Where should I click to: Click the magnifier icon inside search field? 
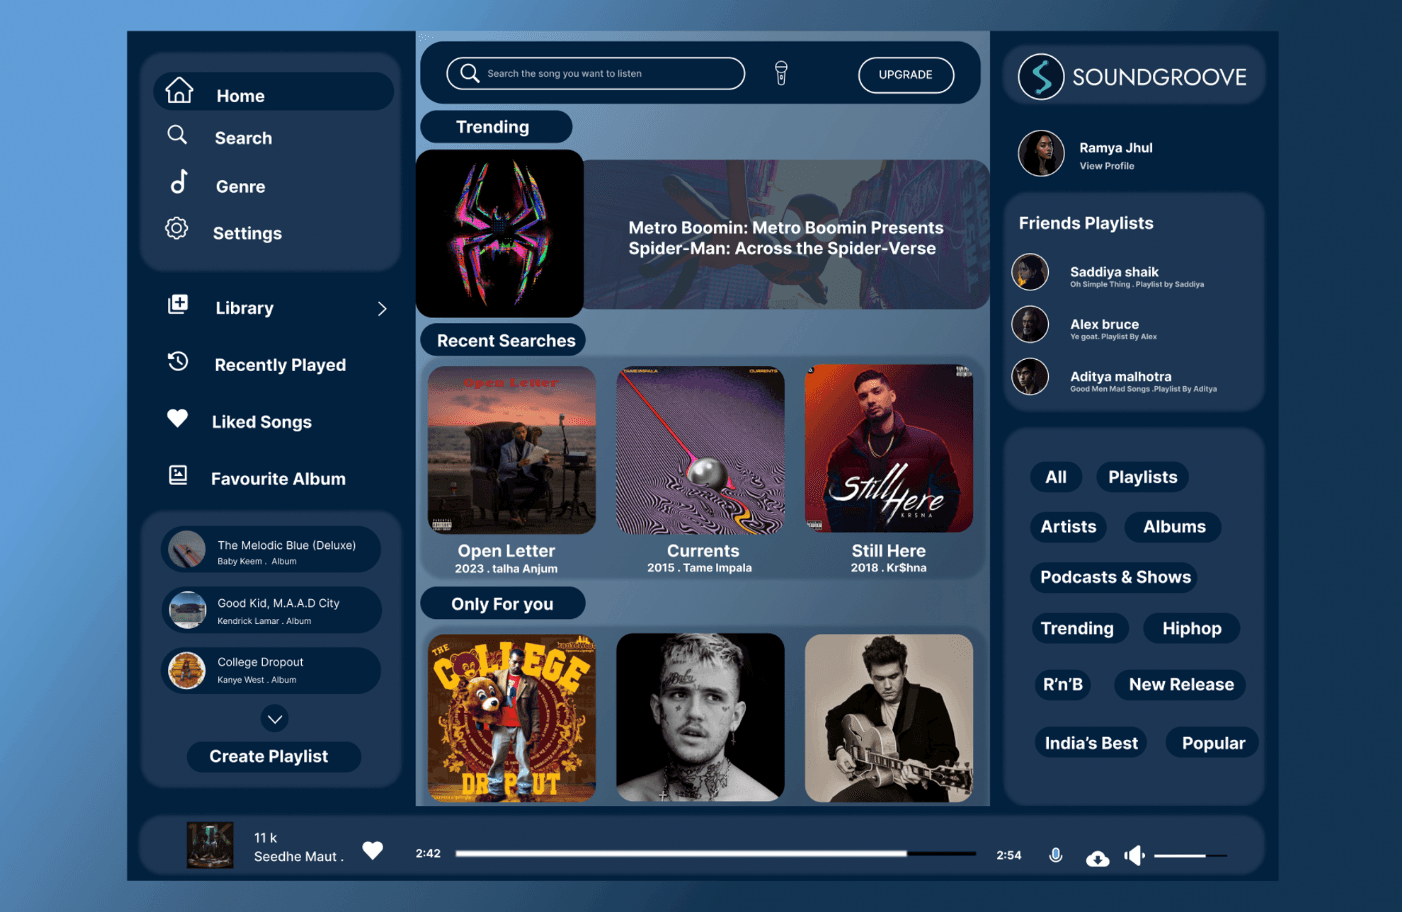point(469,73)
